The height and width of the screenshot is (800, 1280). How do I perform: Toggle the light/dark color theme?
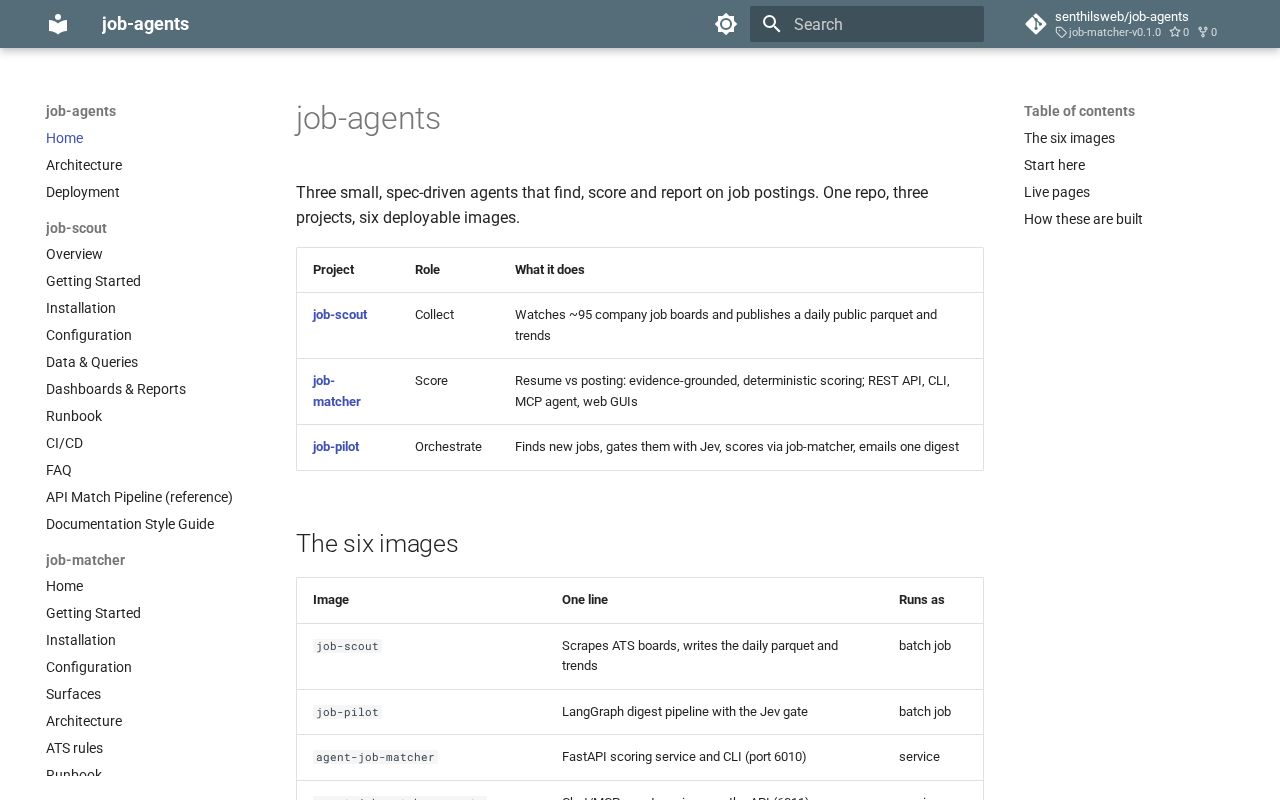tap(726, 24)
